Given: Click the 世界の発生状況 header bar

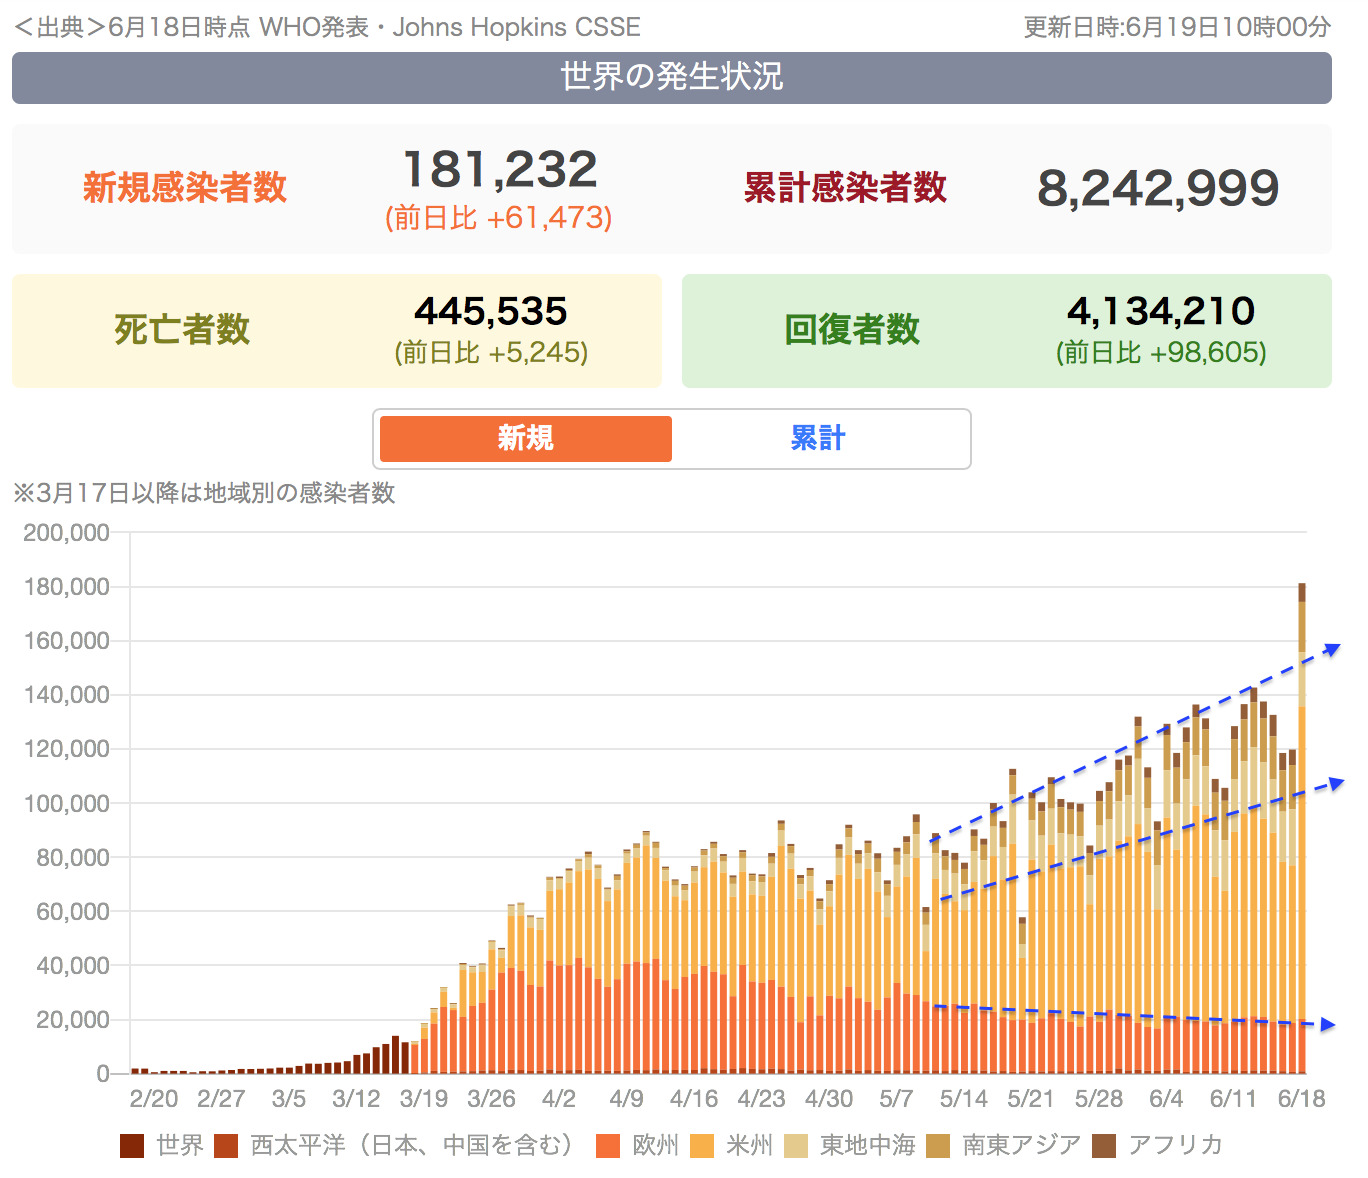Looking at the screenshot, I should click(x=671, y=78).
